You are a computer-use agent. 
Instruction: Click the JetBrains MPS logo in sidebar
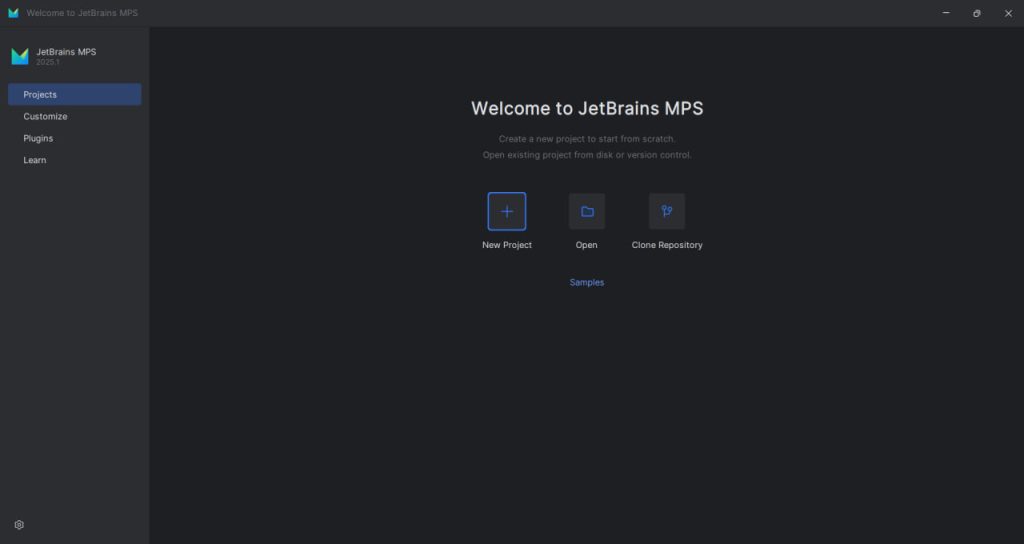20,56
